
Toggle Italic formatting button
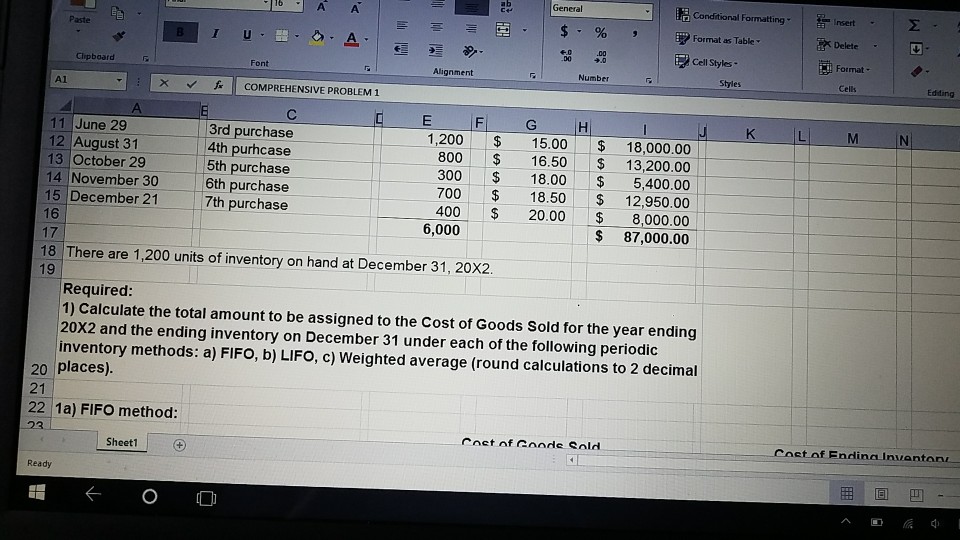tap(215, 34)
